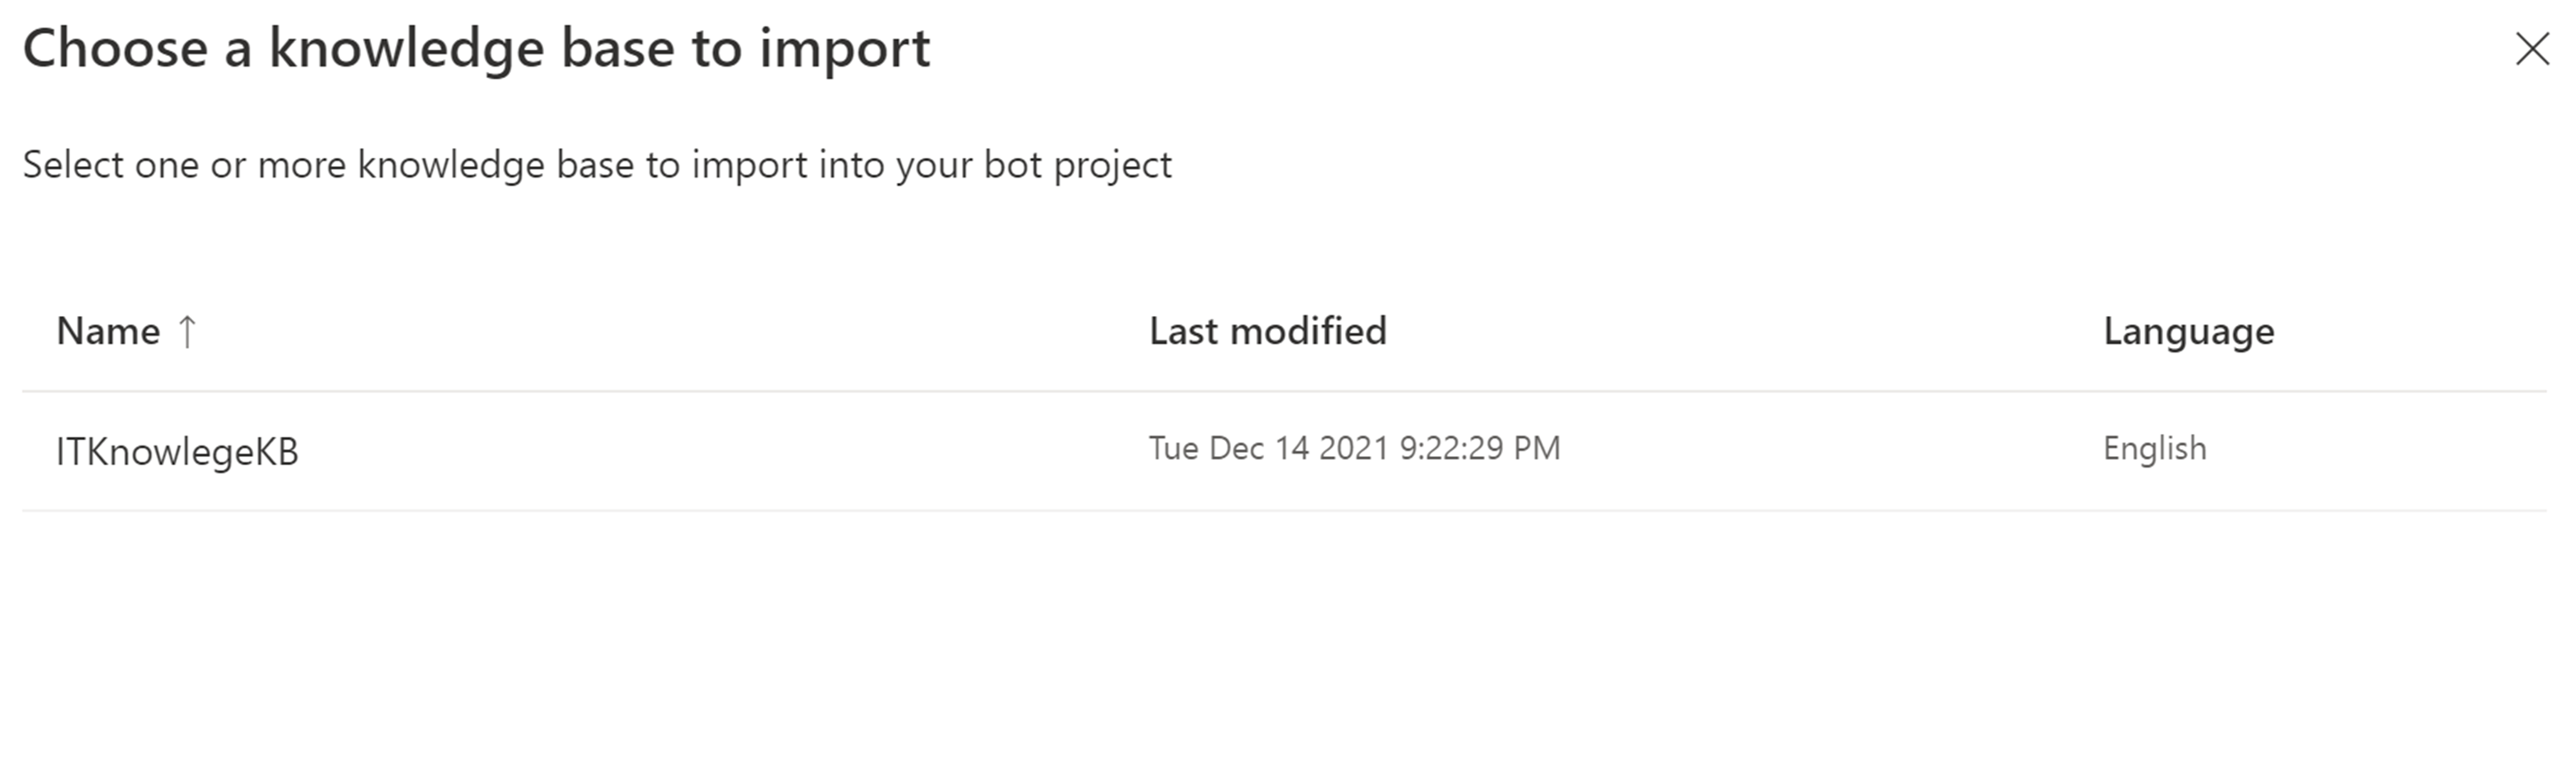Click the English language cell
Viewport: 2576px width, 766px height.
[x=2154, y=448]
